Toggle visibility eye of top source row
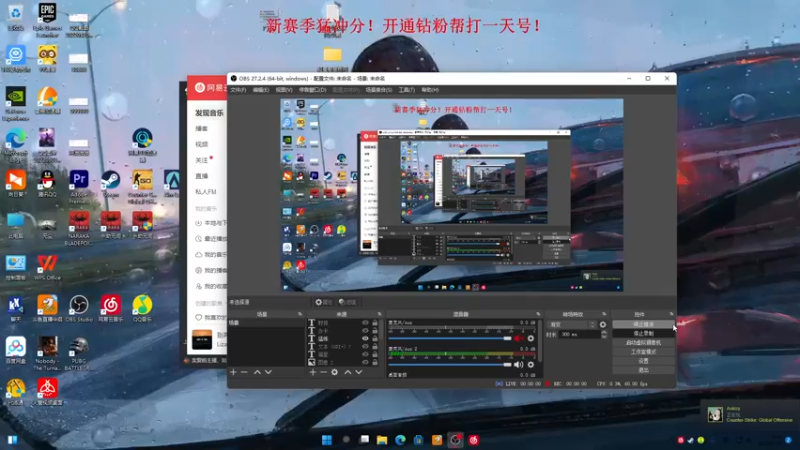 coord(365,323)
